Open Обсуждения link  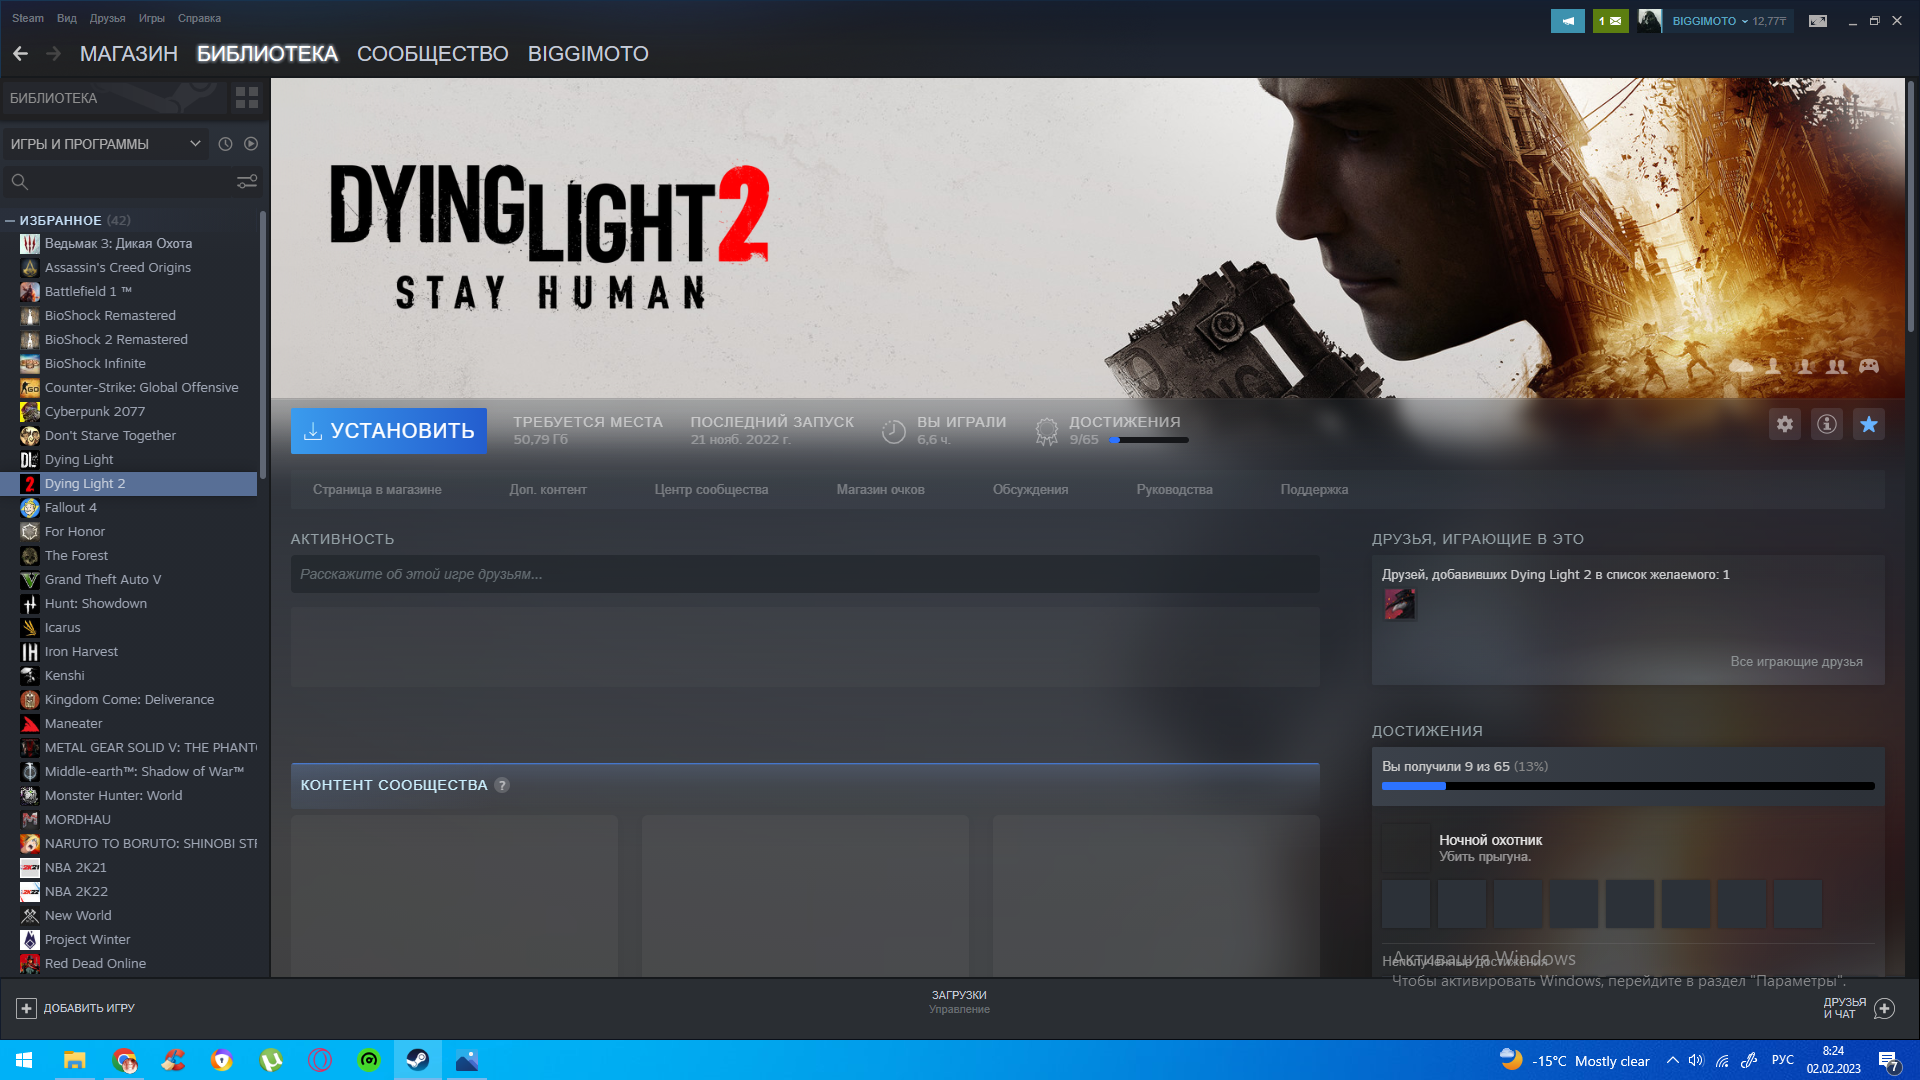tap(1030, 490)
